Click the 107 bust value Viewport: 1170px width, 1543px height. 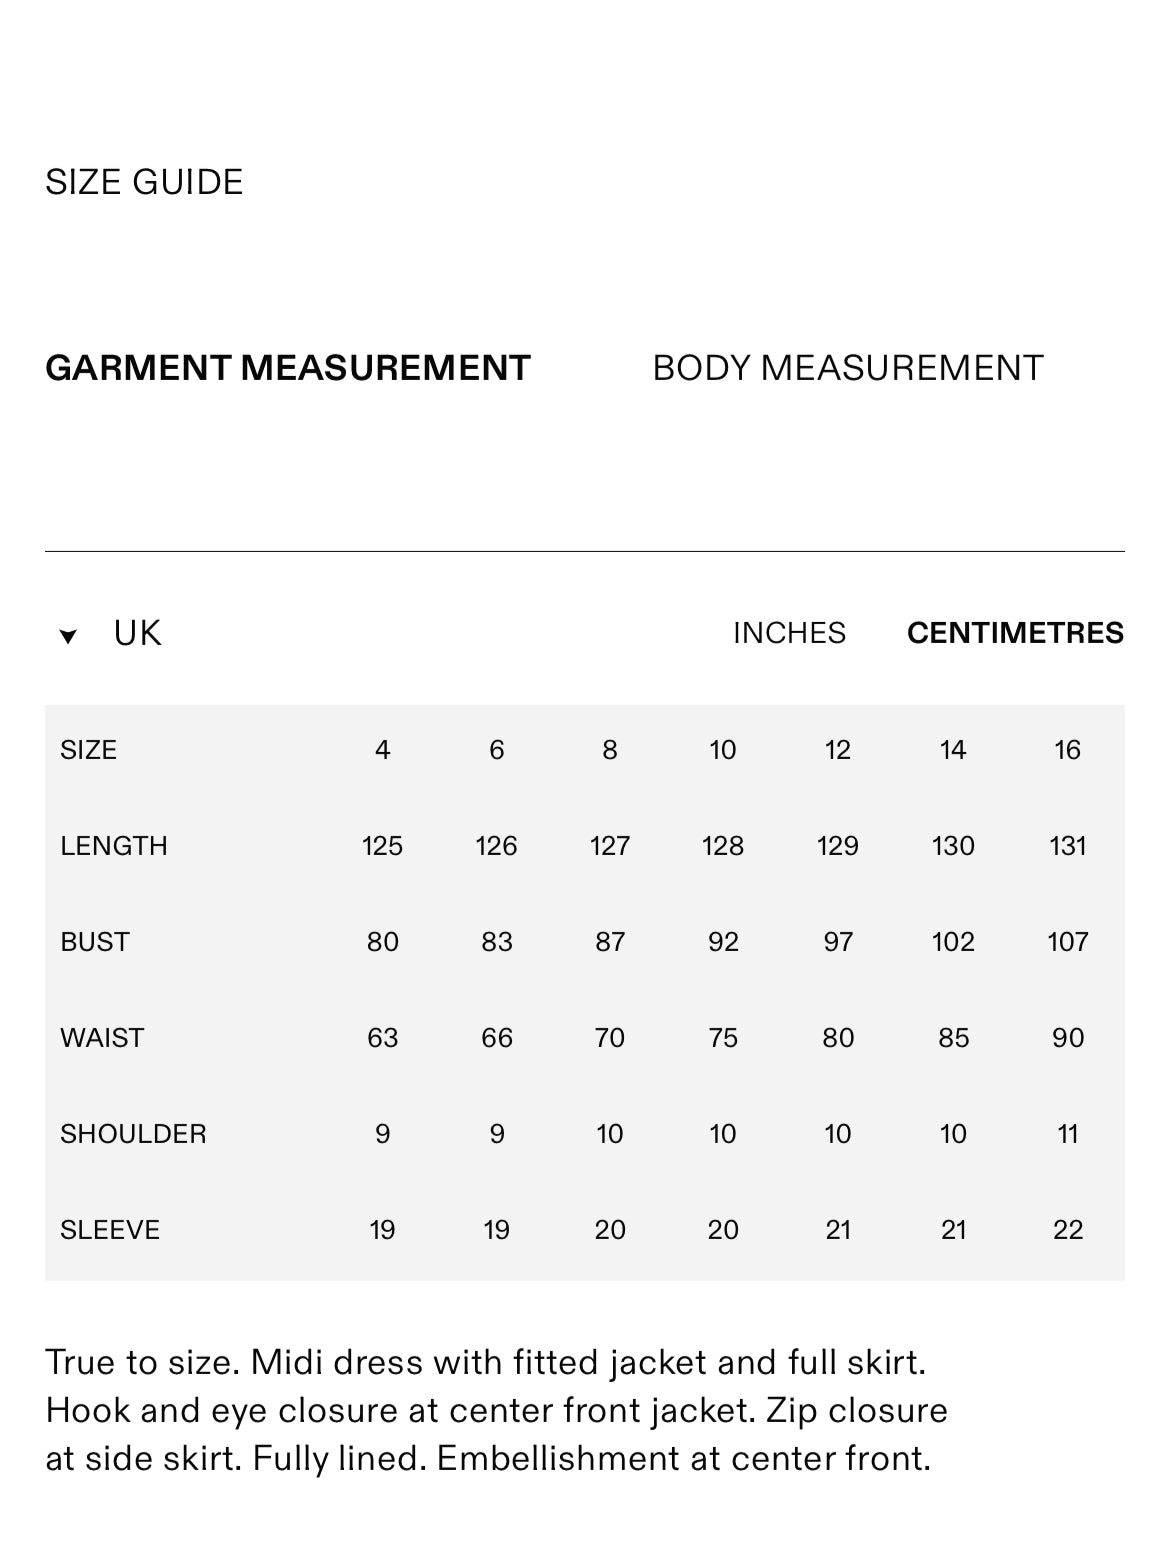[1067, 942]
